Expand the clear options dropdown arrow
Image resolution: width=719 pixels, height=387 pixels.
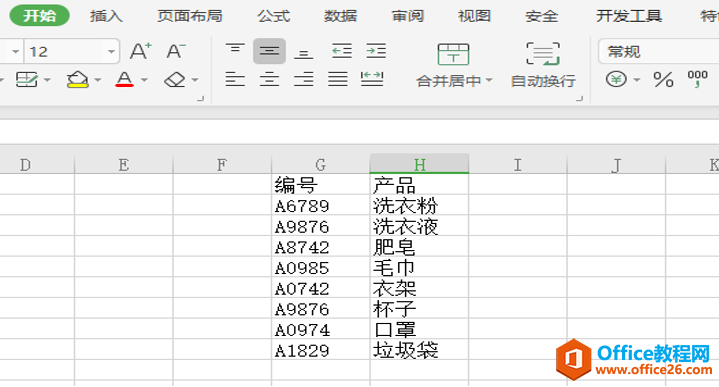tap(195, 80)
